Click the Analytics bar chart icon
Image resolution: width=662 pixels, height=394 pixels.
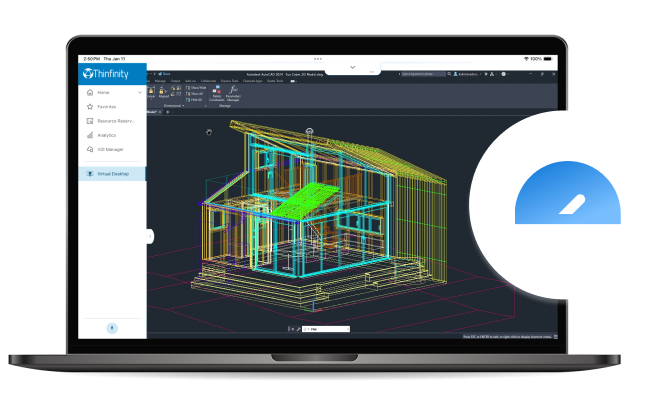(90, 135)
